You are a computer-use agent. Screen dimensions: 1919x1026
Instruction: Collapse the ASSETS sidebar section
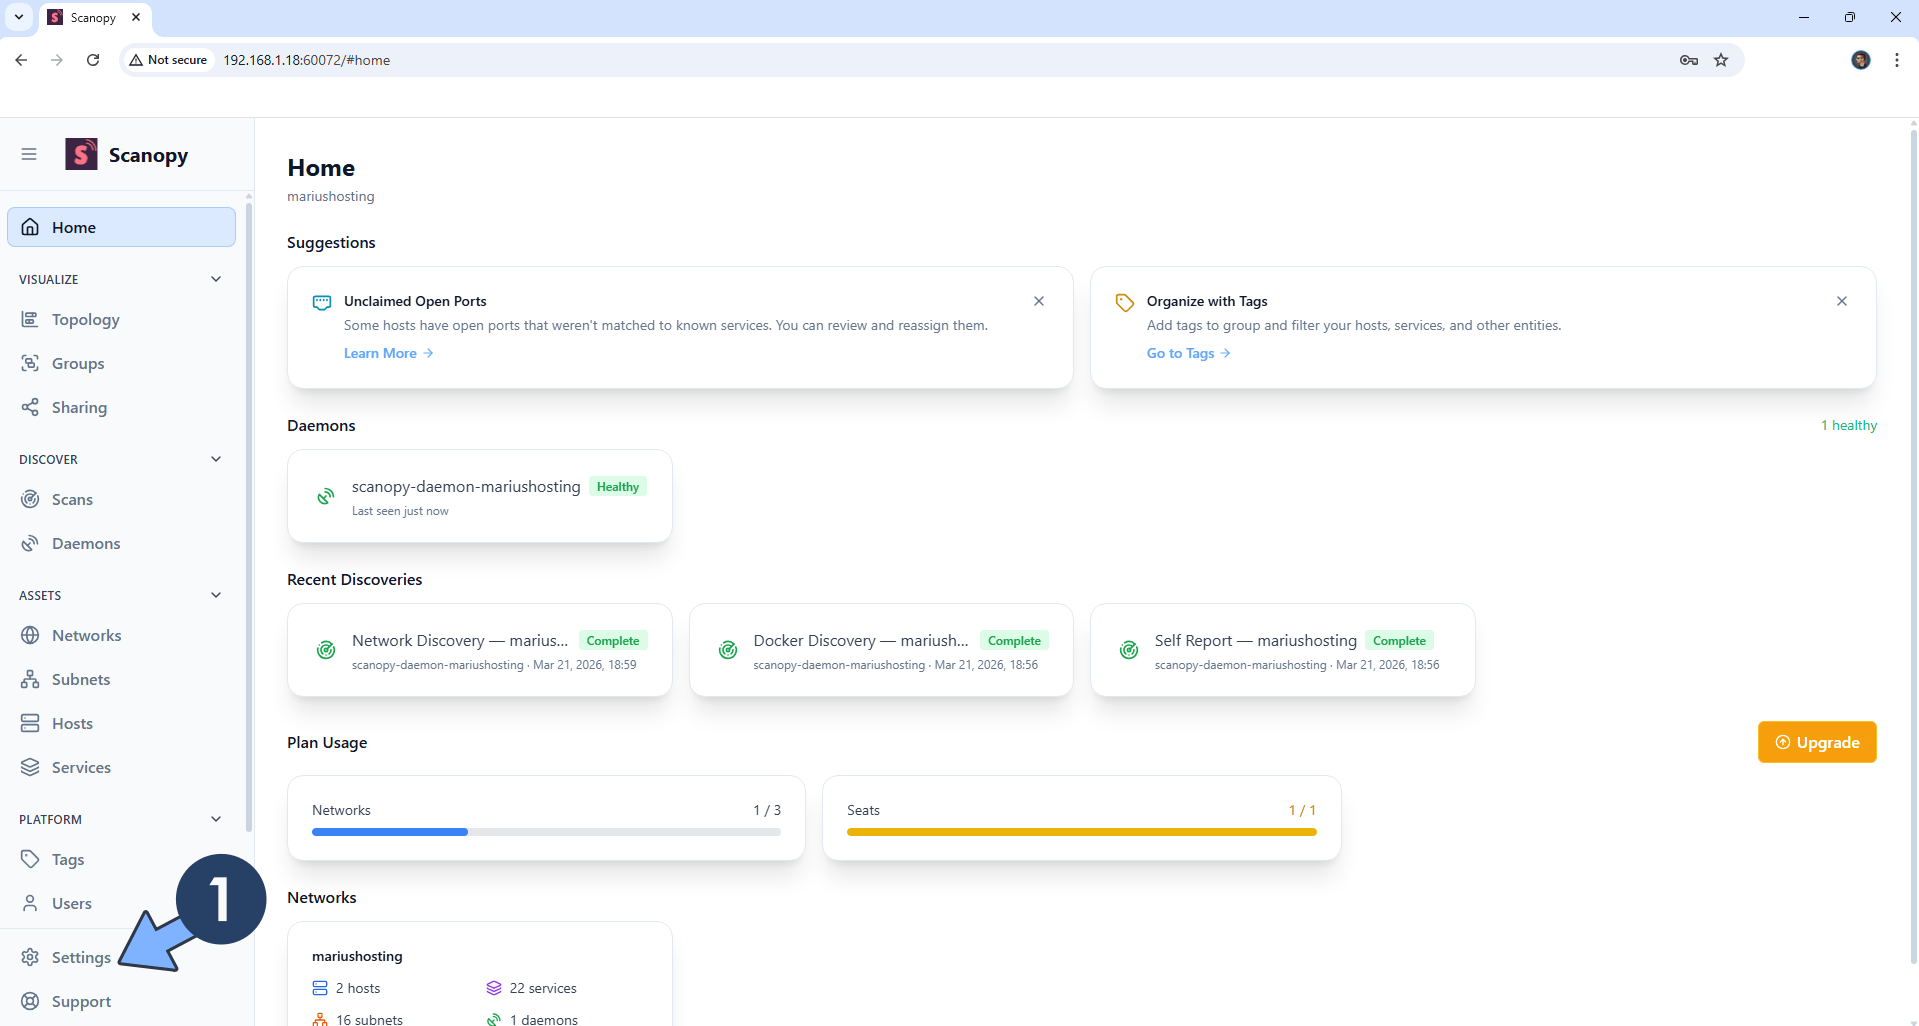click(x=216, y=595)
